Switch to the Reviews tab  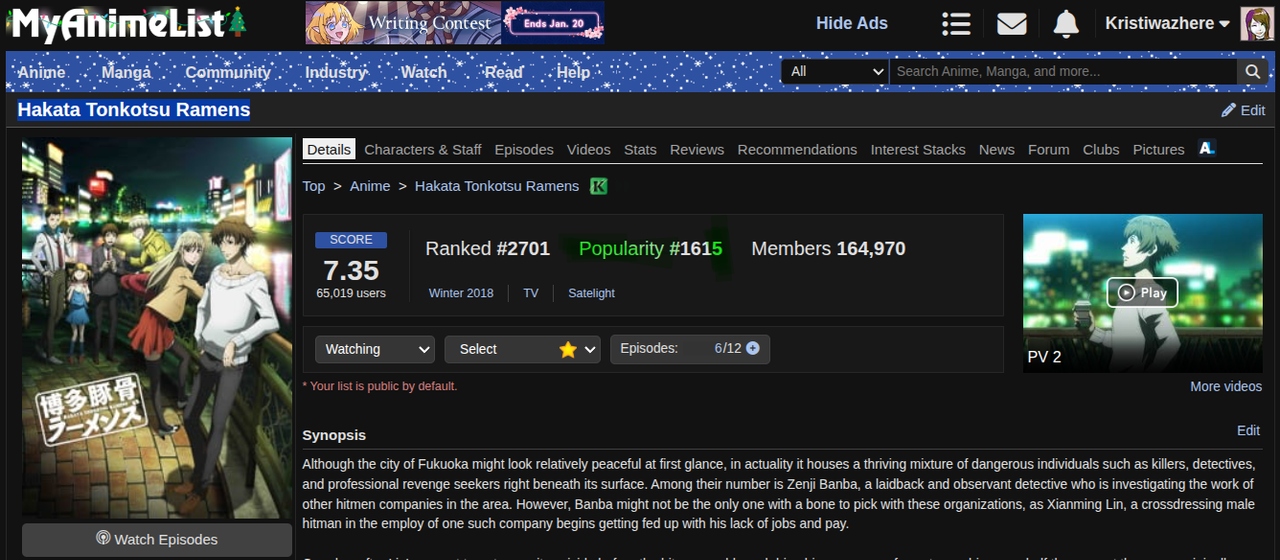coord(697,149)
